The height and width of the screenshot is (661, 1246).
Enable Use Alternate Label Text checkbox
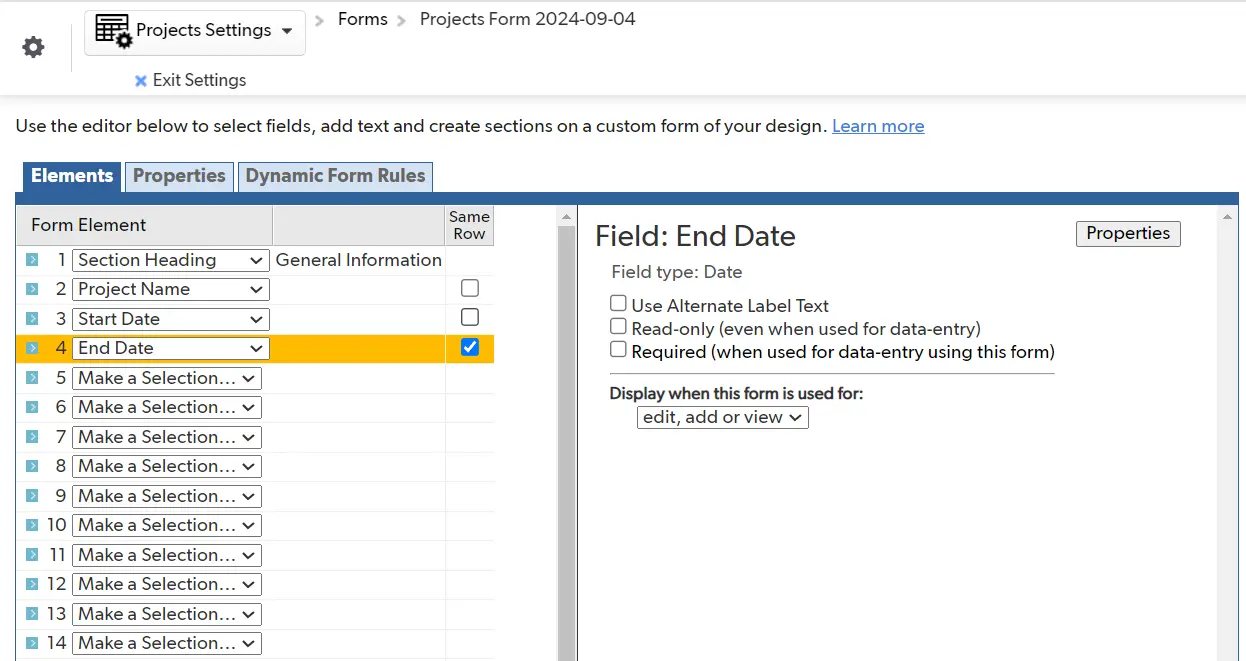[619, 304]
